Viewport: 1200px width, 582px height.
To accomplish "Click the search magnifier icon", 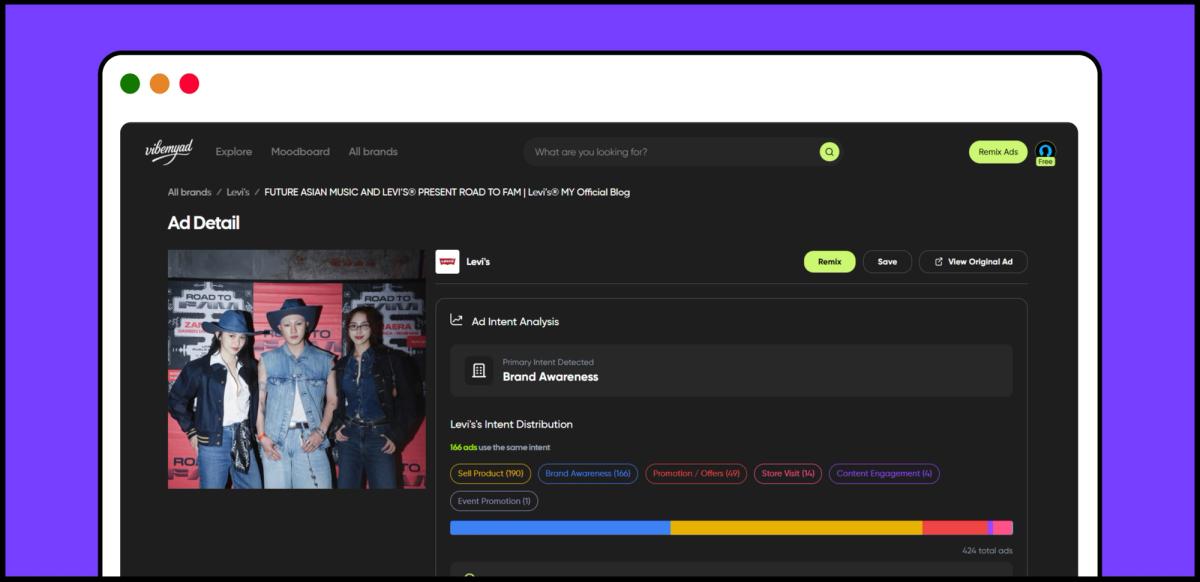I will click(829, 151).
